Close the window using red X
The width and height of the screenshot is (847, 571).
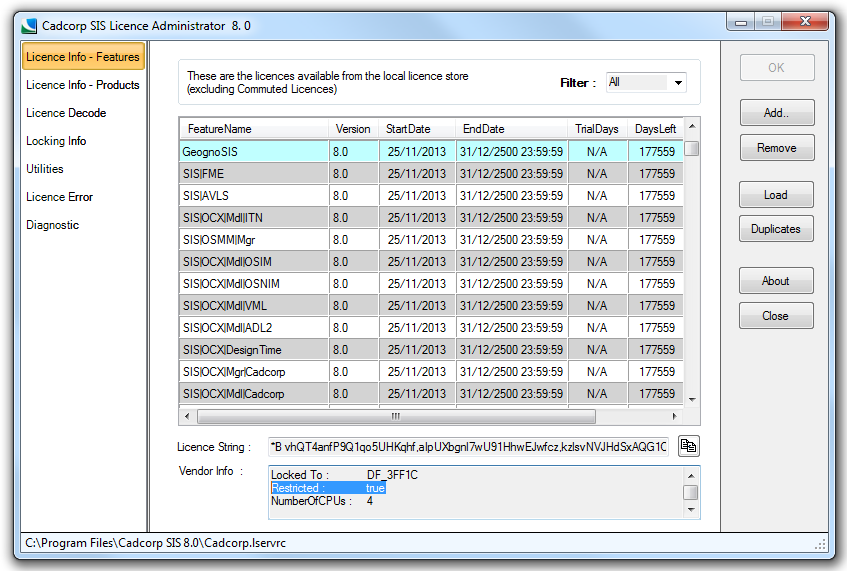tap(805, 22)
